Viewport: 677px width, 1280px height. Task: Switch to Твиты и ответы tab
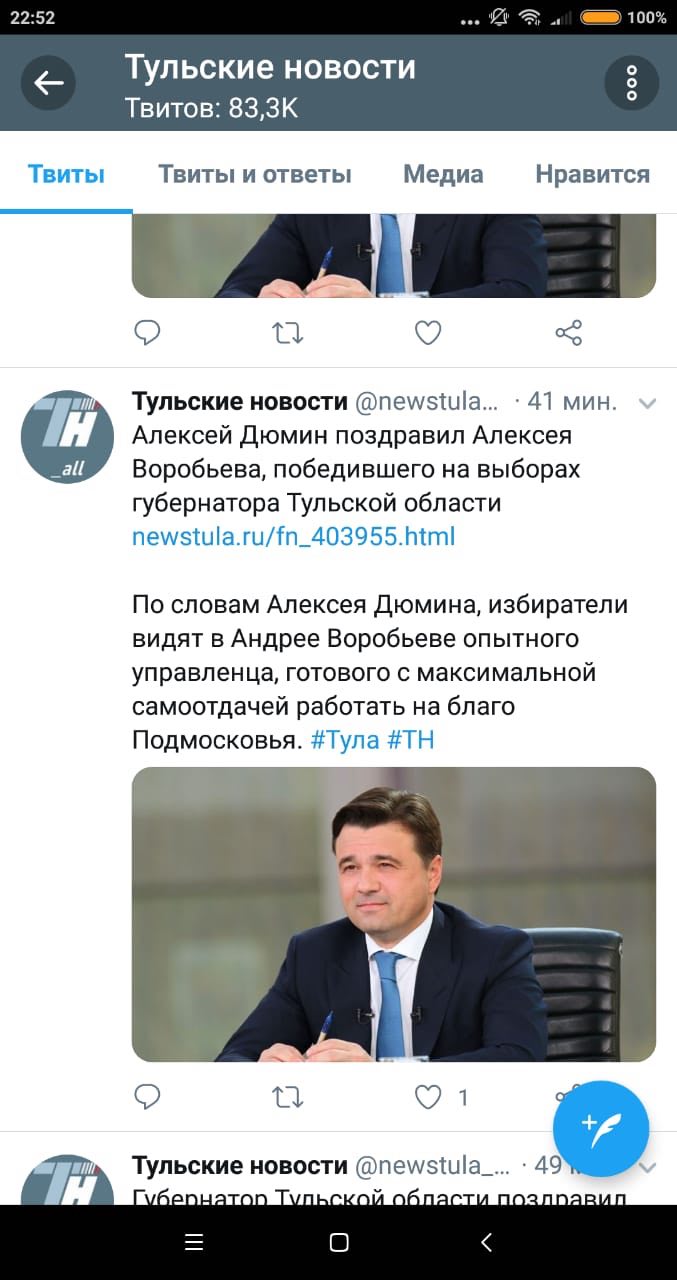tap(255, 174)
